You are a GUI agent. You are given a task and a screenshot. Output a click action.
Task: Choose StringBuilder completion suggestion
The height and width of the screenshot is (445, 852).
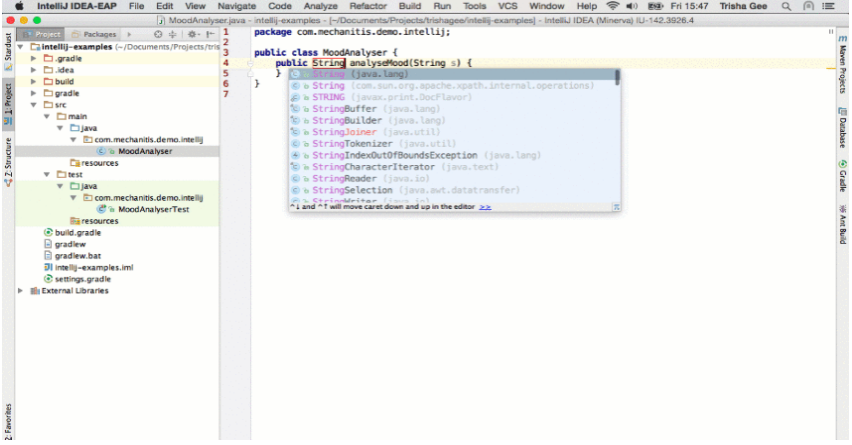[x=453, y=121]
